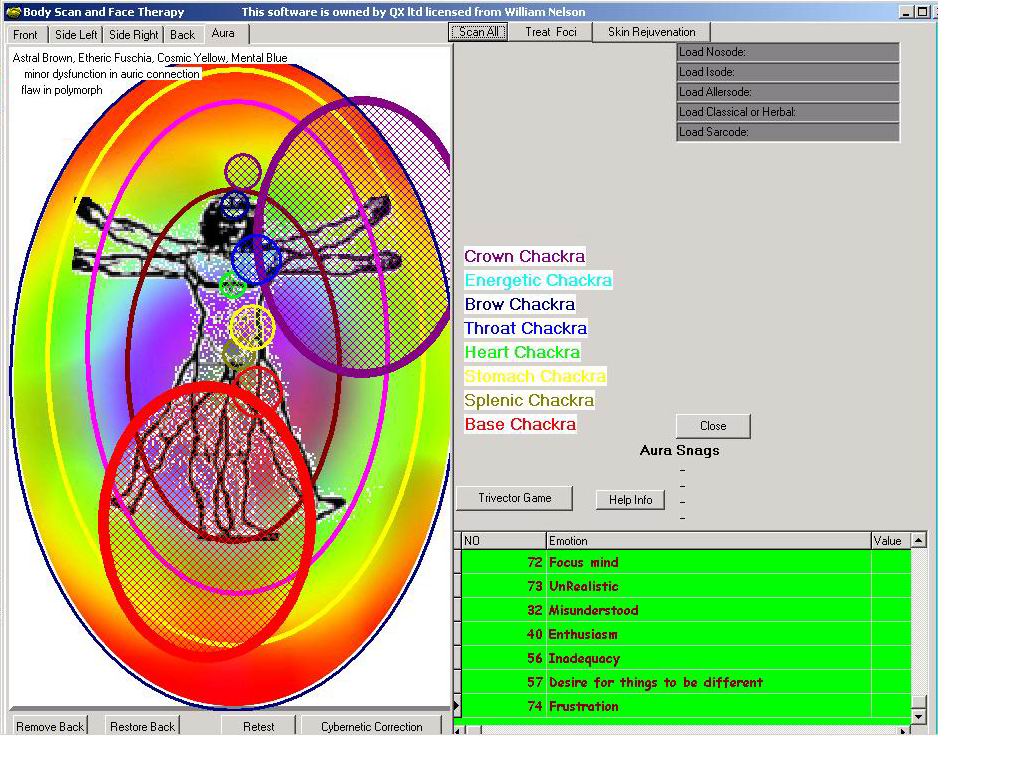Sort by the NO column header

(504, 541)
